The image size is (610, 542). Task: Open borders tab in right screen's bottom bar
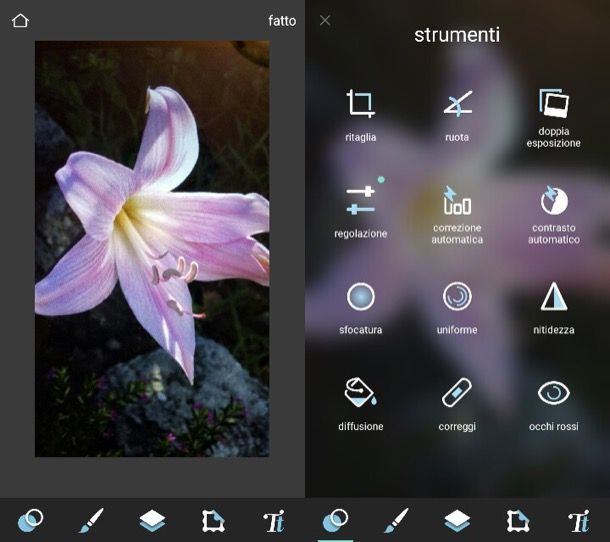point(518,521)
